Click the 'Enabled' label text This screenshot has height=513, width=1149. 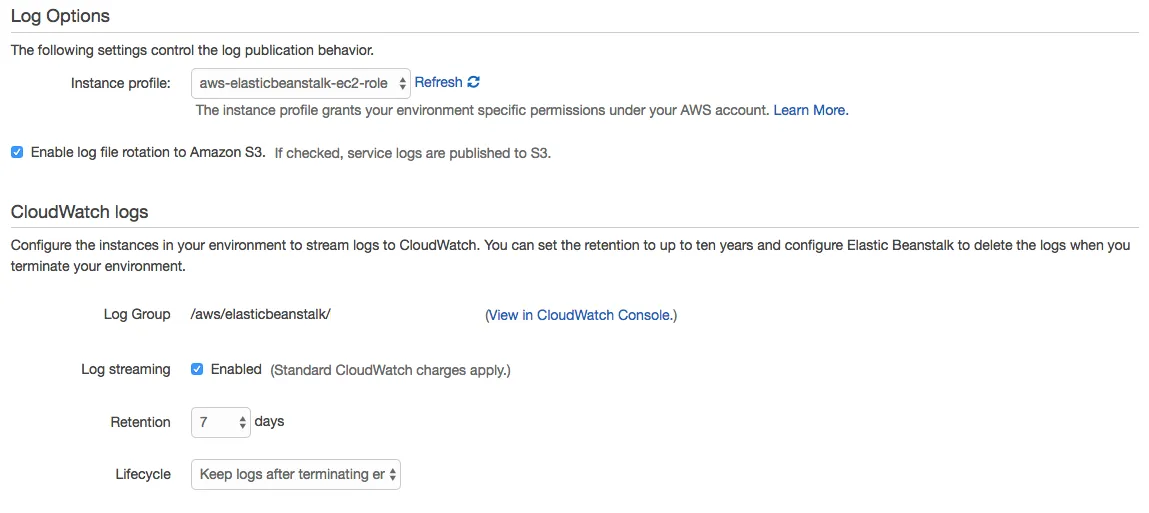pos(236,369)
